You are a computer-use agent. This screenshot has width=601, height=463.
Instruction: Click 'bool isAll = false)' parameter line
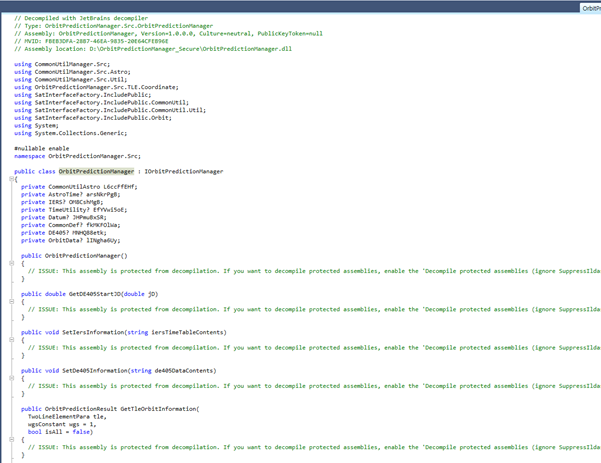[x=60, y=432]
